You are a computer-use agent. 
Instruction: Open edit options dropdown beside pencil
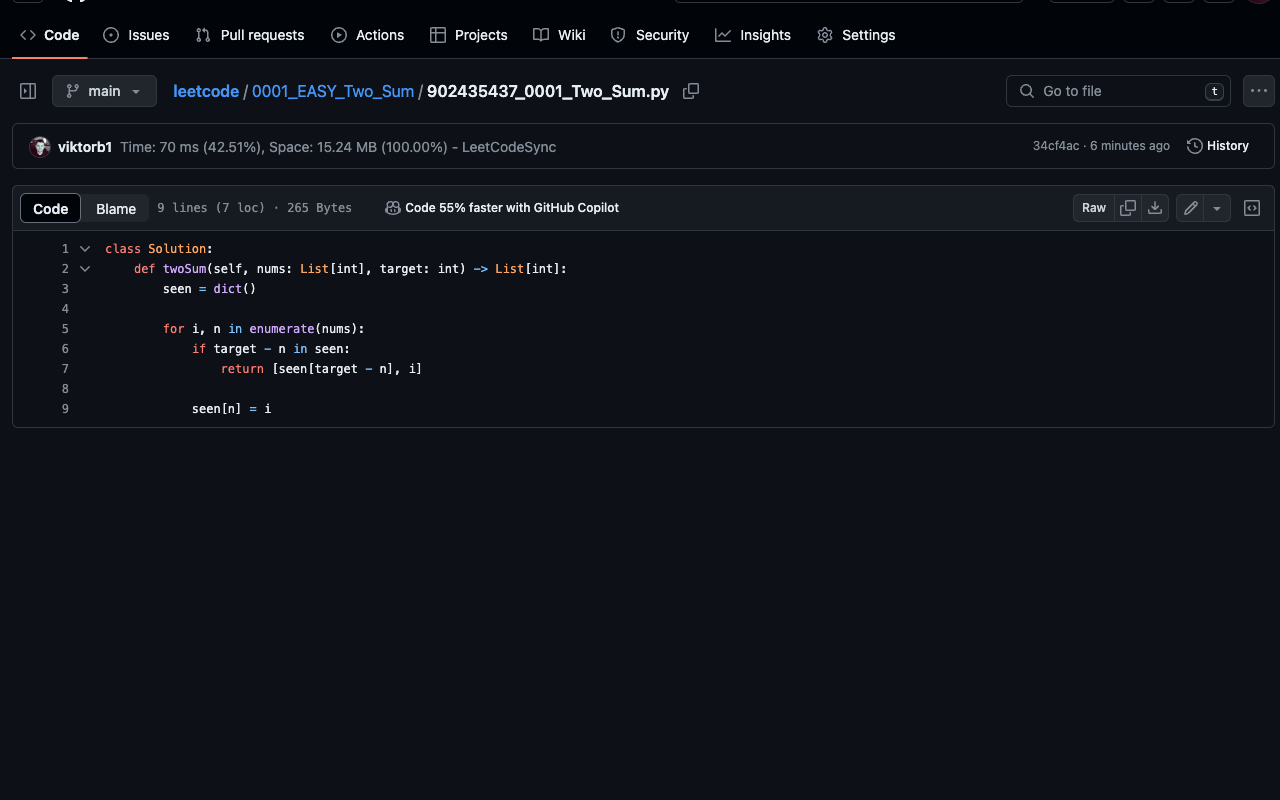1217,208
